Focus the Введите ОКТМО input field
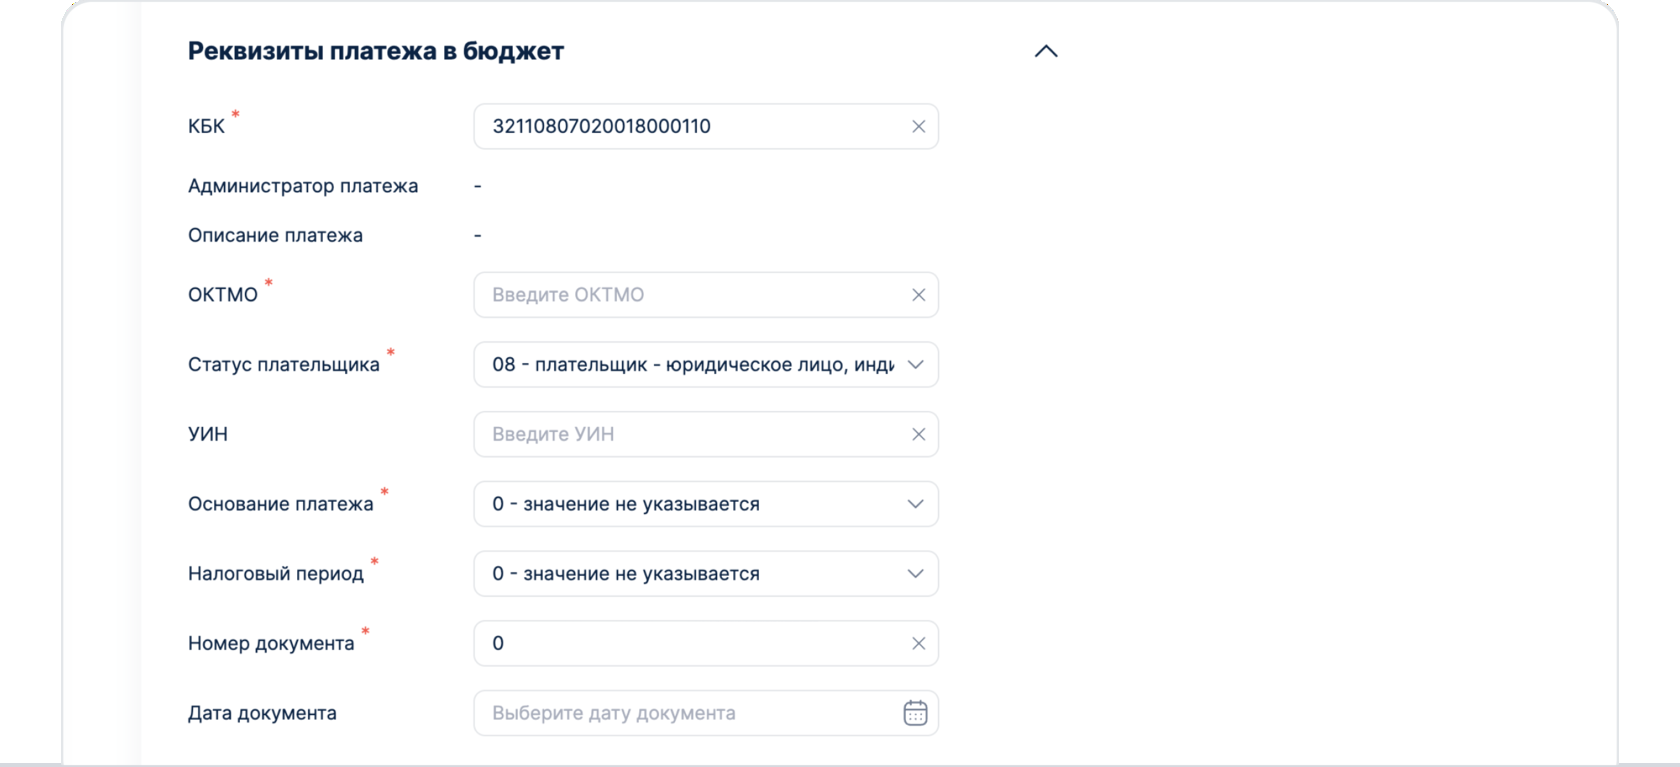The width and height of the screenshot is (1680, 767). click(x=690, y=295)
